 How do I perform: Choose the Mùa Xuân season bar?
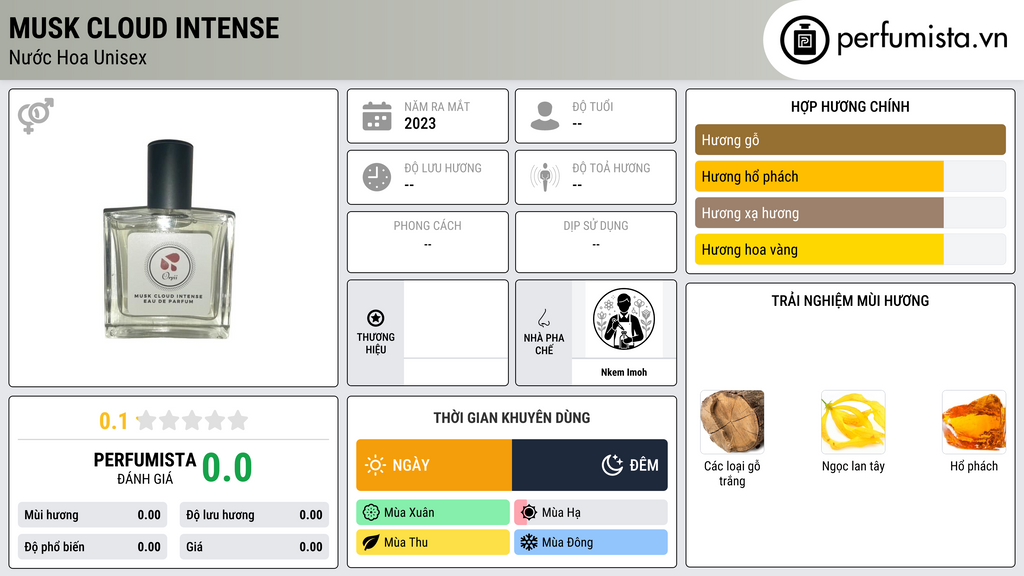click(x=433, y=513)
